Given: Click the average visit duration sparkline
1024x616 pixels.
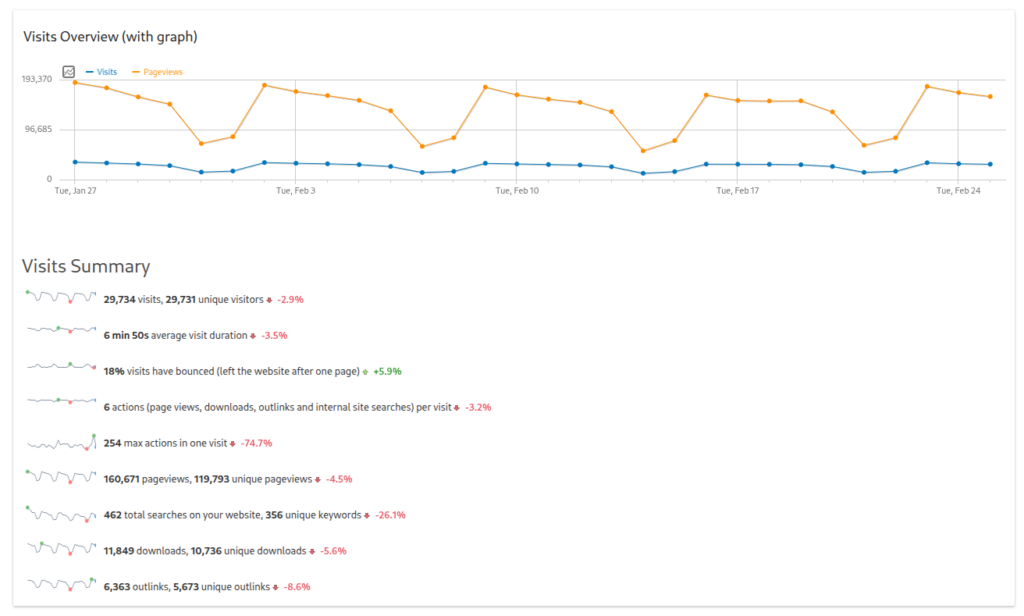Looking at the screenshot, I should click(x=60, y=334).
